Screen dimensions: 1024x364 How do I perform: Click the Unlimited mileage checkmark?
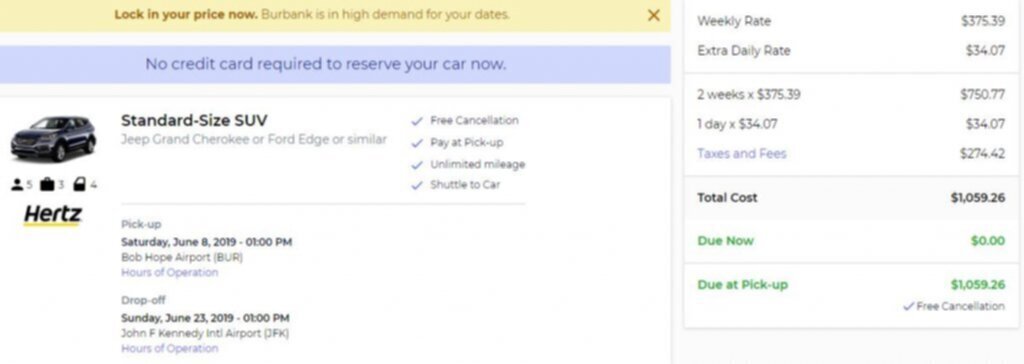click(417, 165)
